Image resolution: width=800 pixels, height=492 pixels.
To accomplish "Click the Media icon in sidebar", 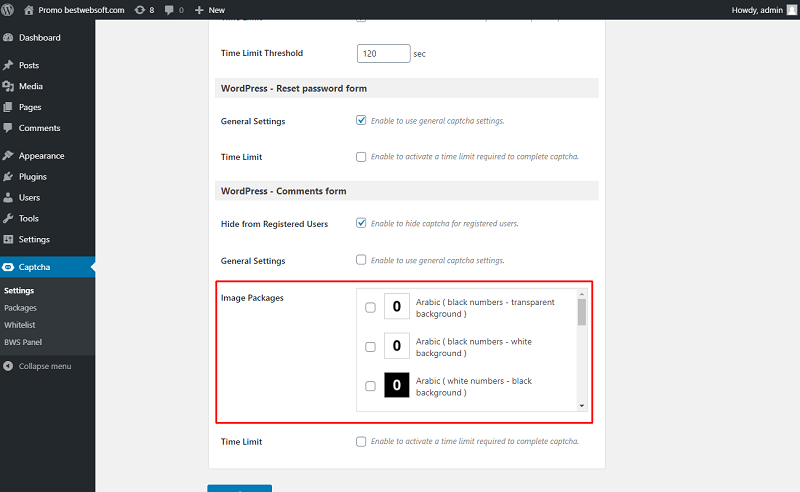I will click(8, 86).
